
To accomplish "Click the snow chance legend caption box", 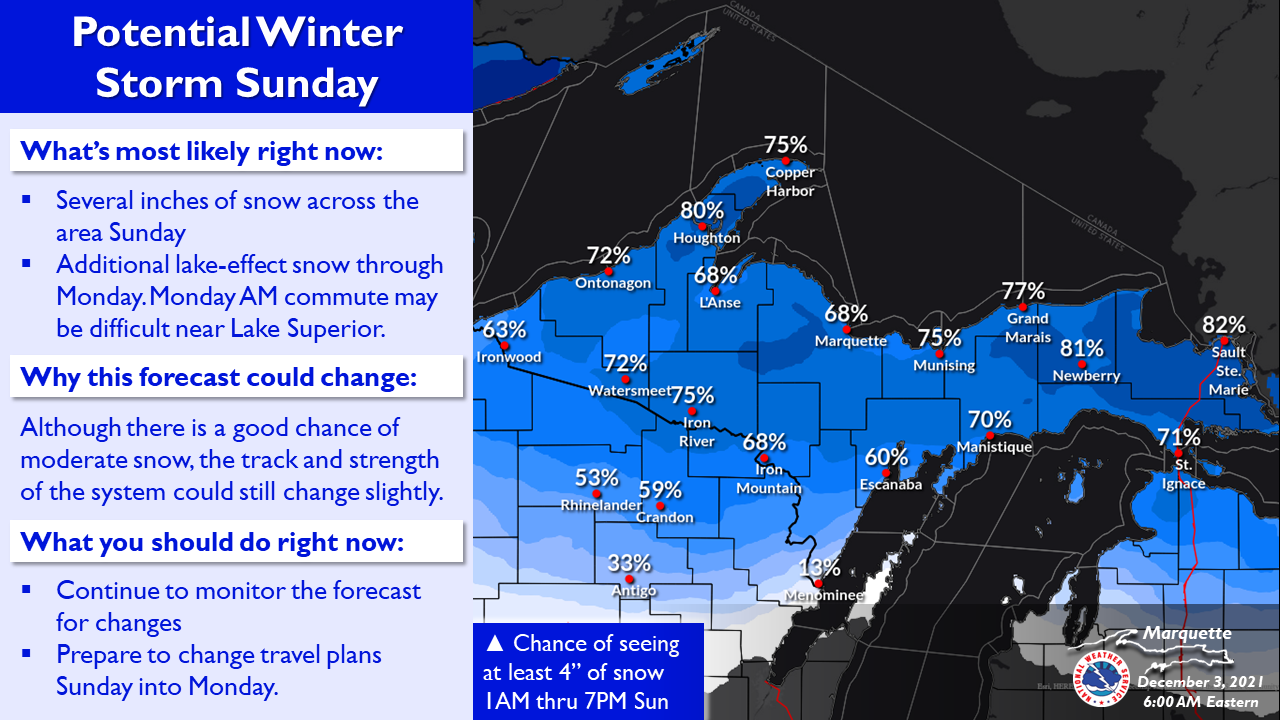I will pos(588,672).
